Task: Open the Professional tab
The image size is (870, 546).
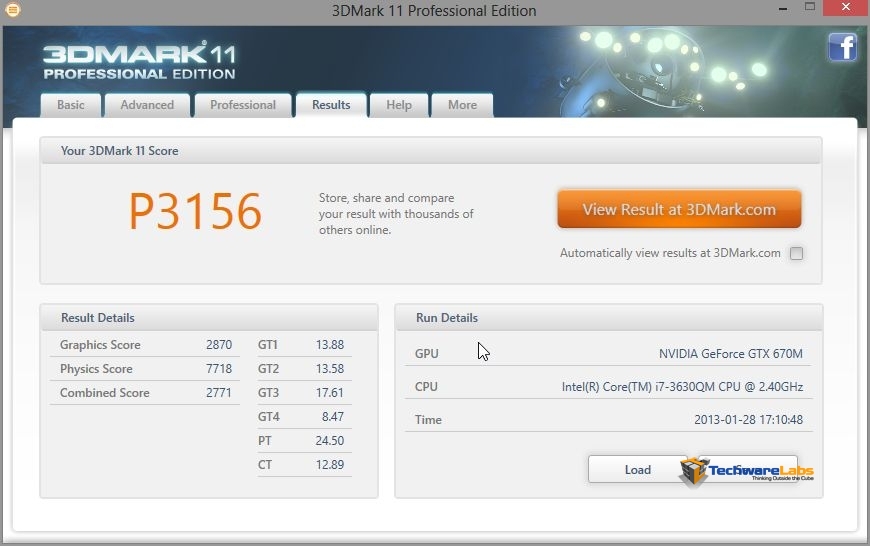Action: click(x=242, y=105)
